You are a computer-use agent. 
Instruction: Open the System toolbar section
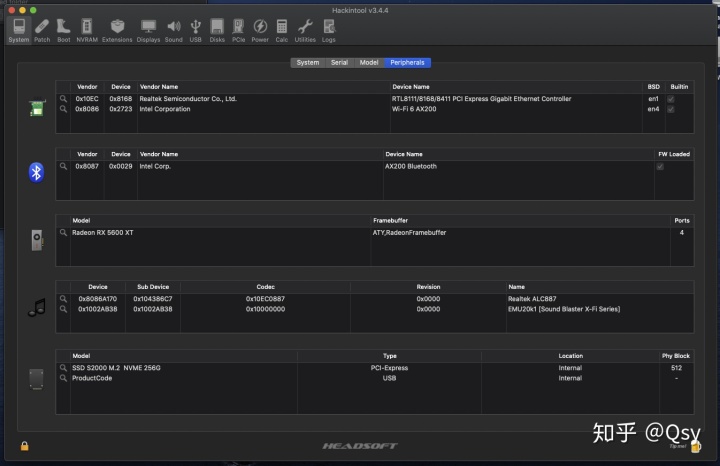click(x=19, y=30)
